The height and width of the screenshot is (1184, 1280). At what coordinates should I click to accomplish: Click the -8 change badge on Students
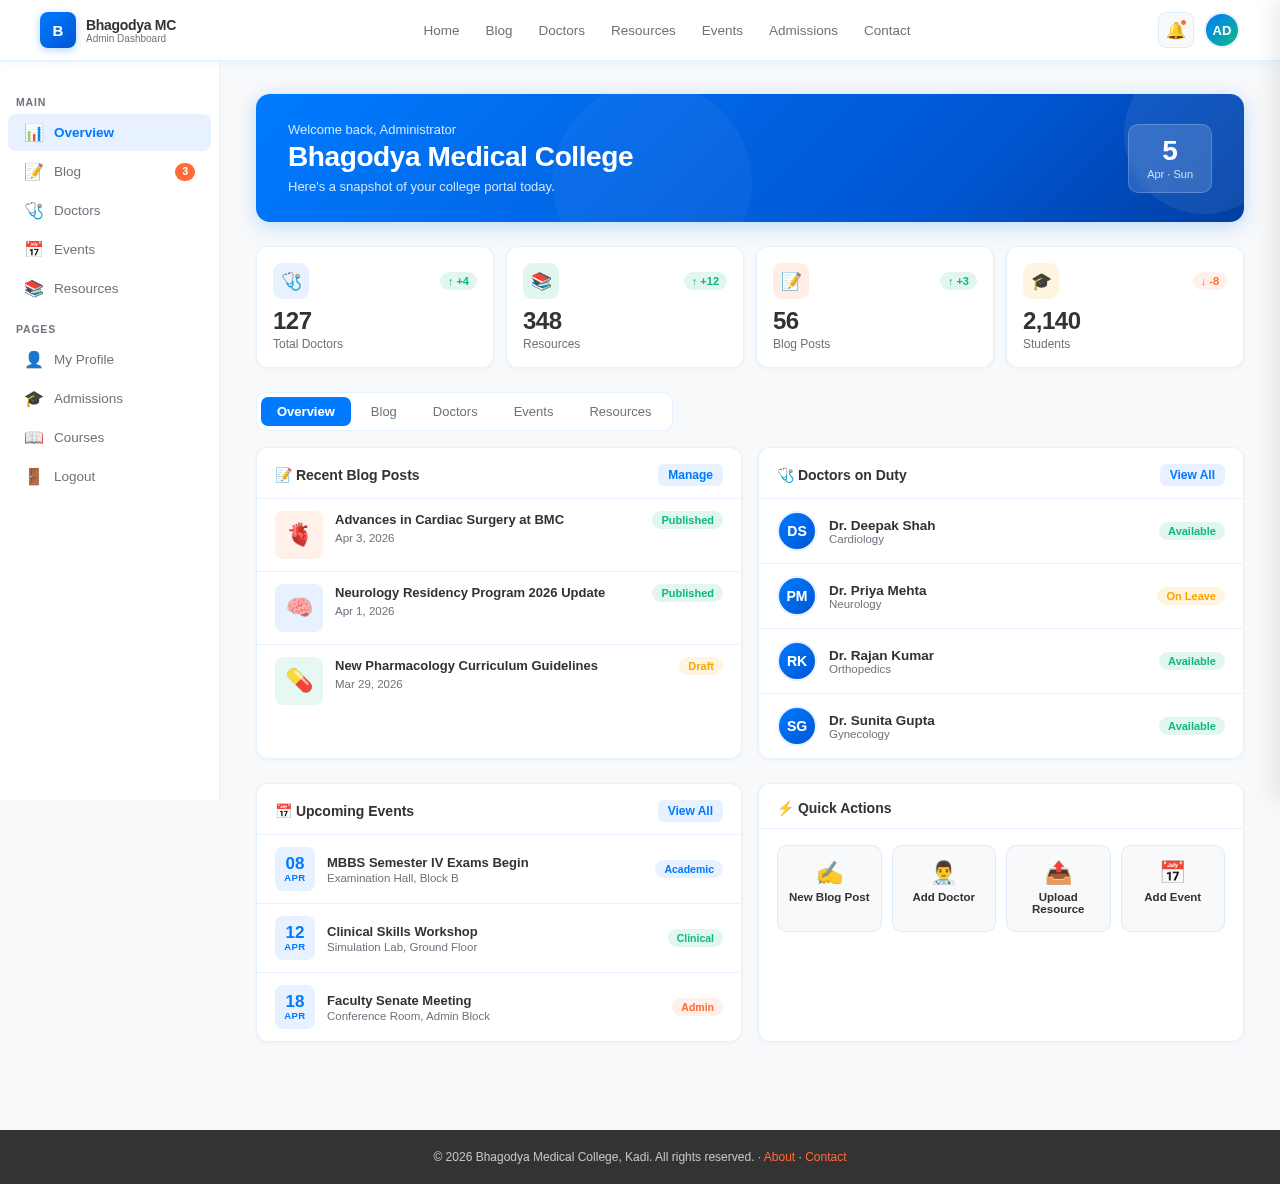coord(1210,281)
